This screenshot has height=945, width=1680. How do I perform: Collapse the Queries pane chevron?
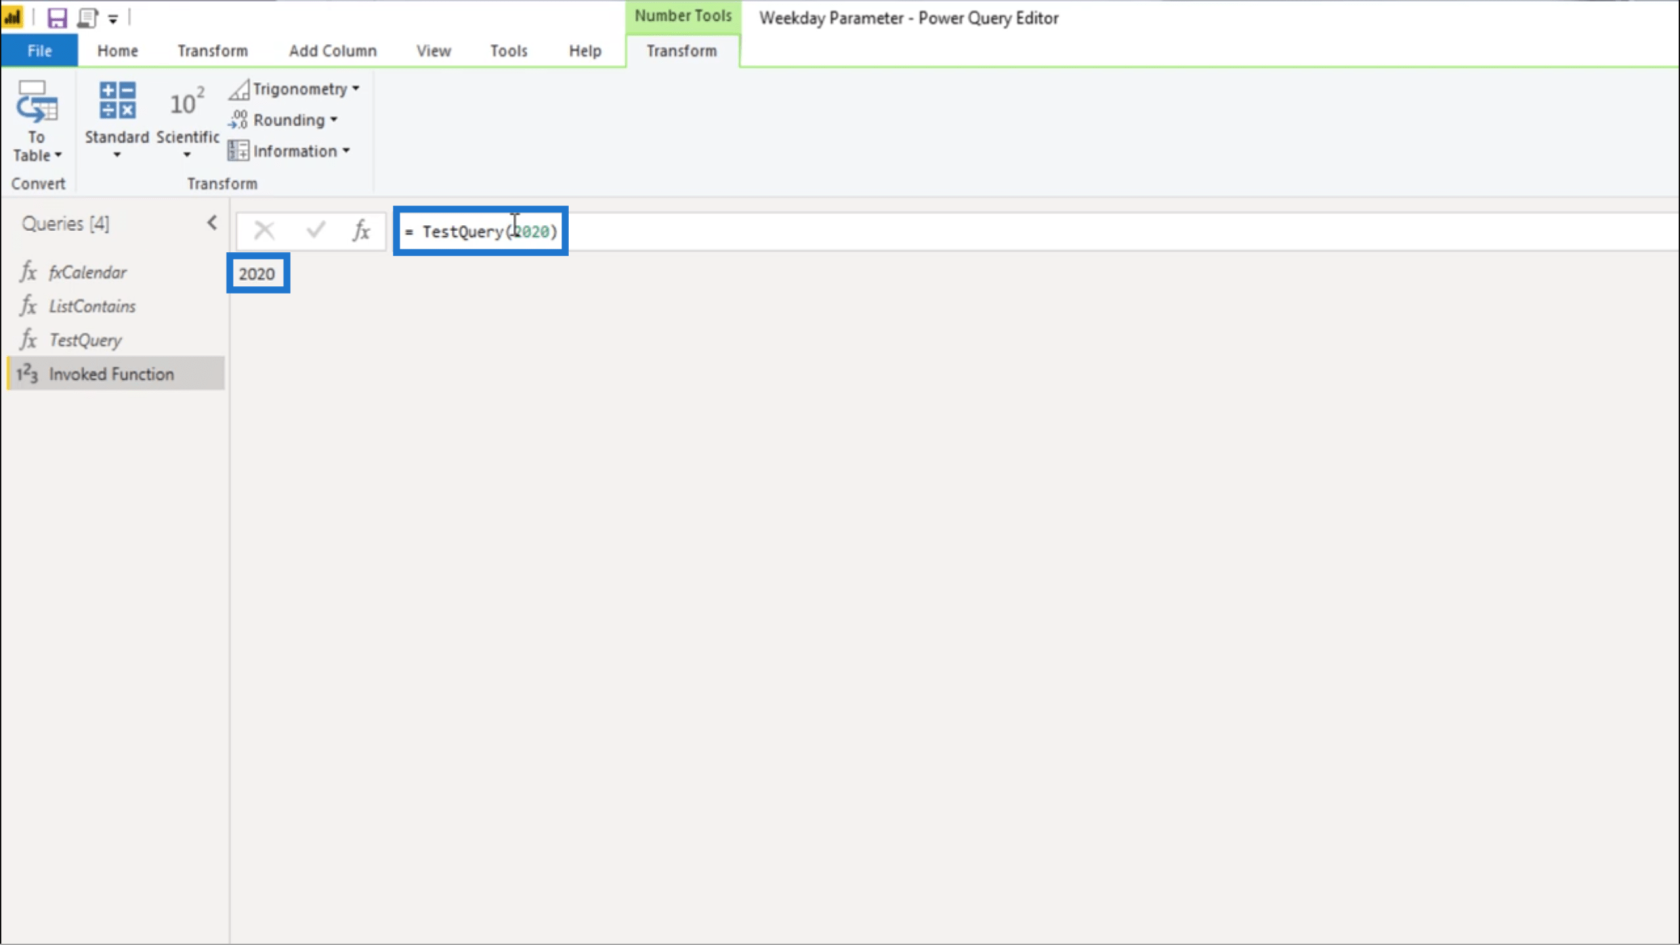click(x=212, y=223)
